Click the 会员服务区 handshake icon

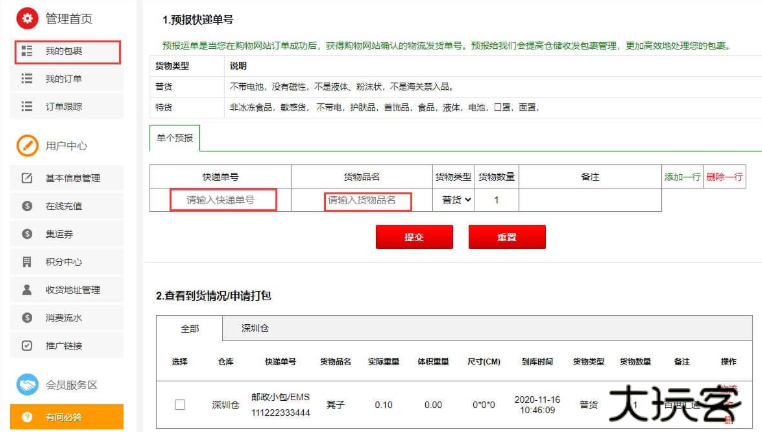[x=27, y=384]
